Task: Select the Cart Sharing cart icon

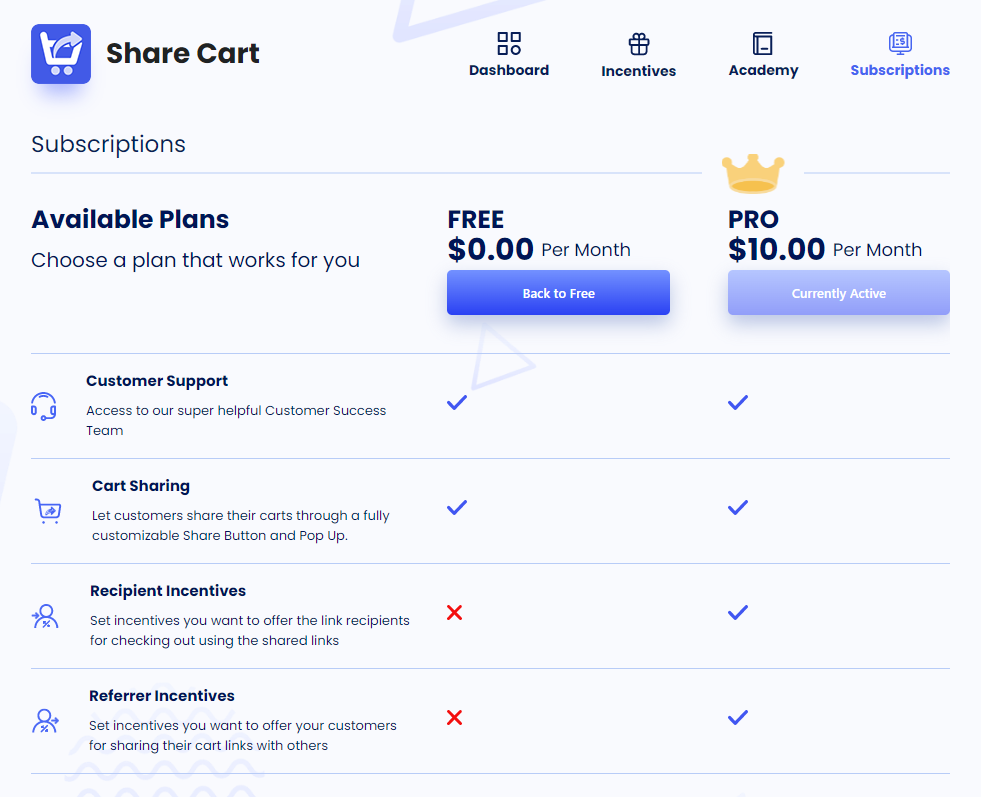Action: [45, 509]
